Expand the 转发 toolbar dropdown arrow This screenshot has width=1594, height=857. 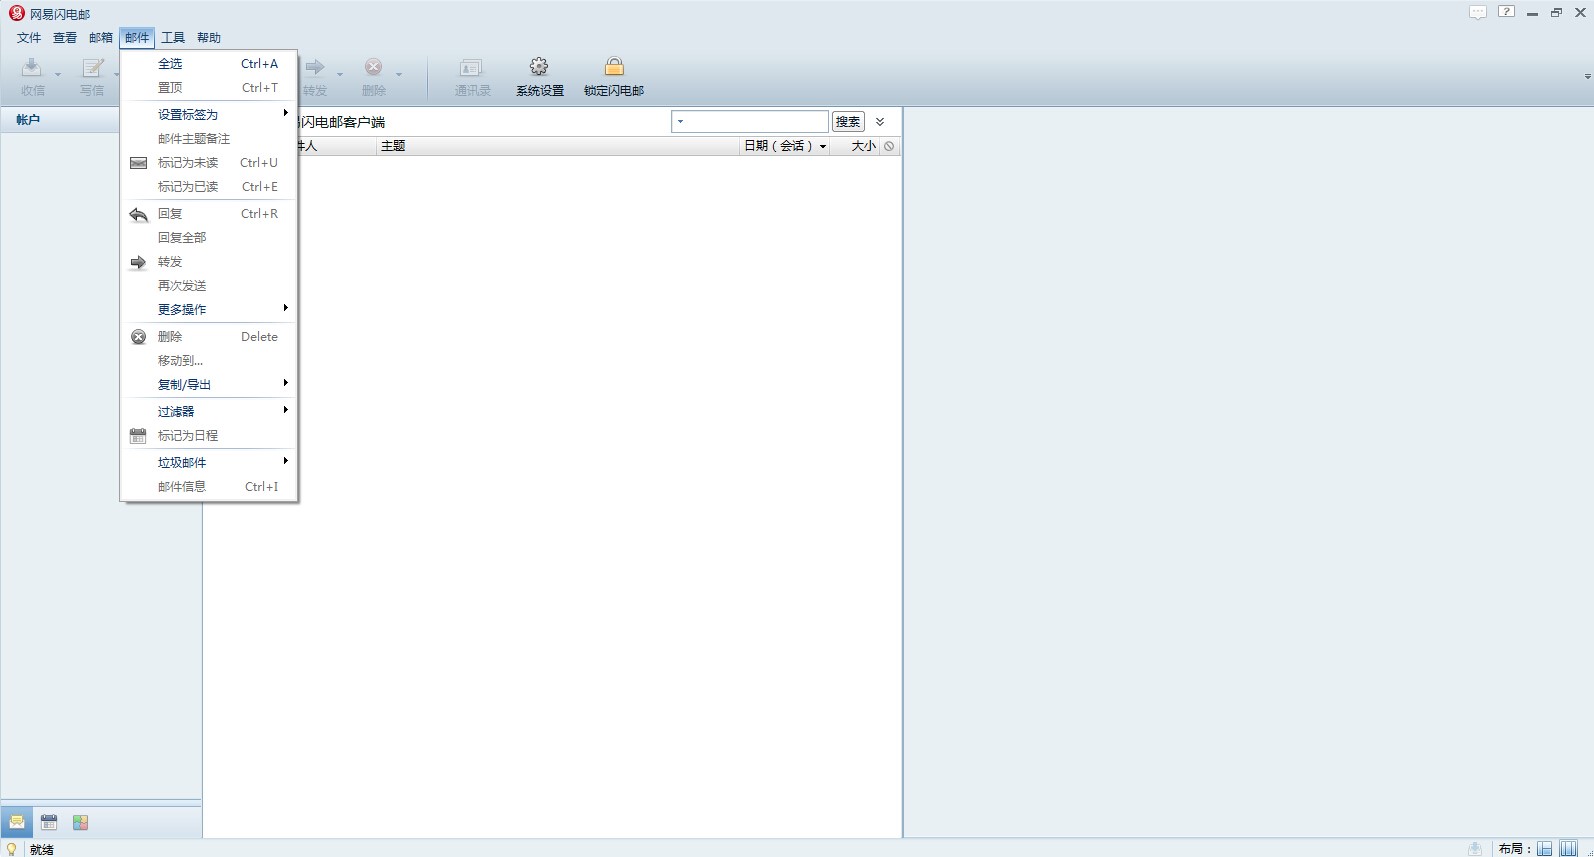(x=340, y=75)
